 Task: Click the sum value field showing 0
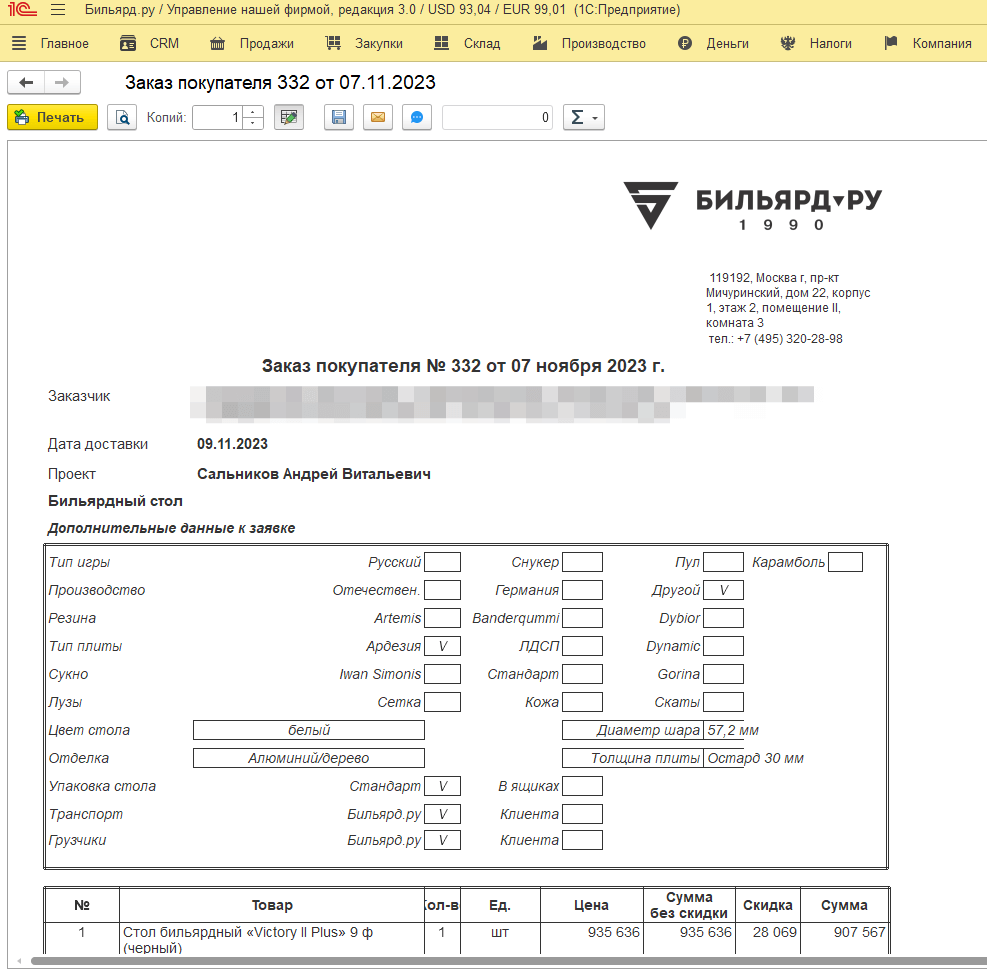pos(498,118)
